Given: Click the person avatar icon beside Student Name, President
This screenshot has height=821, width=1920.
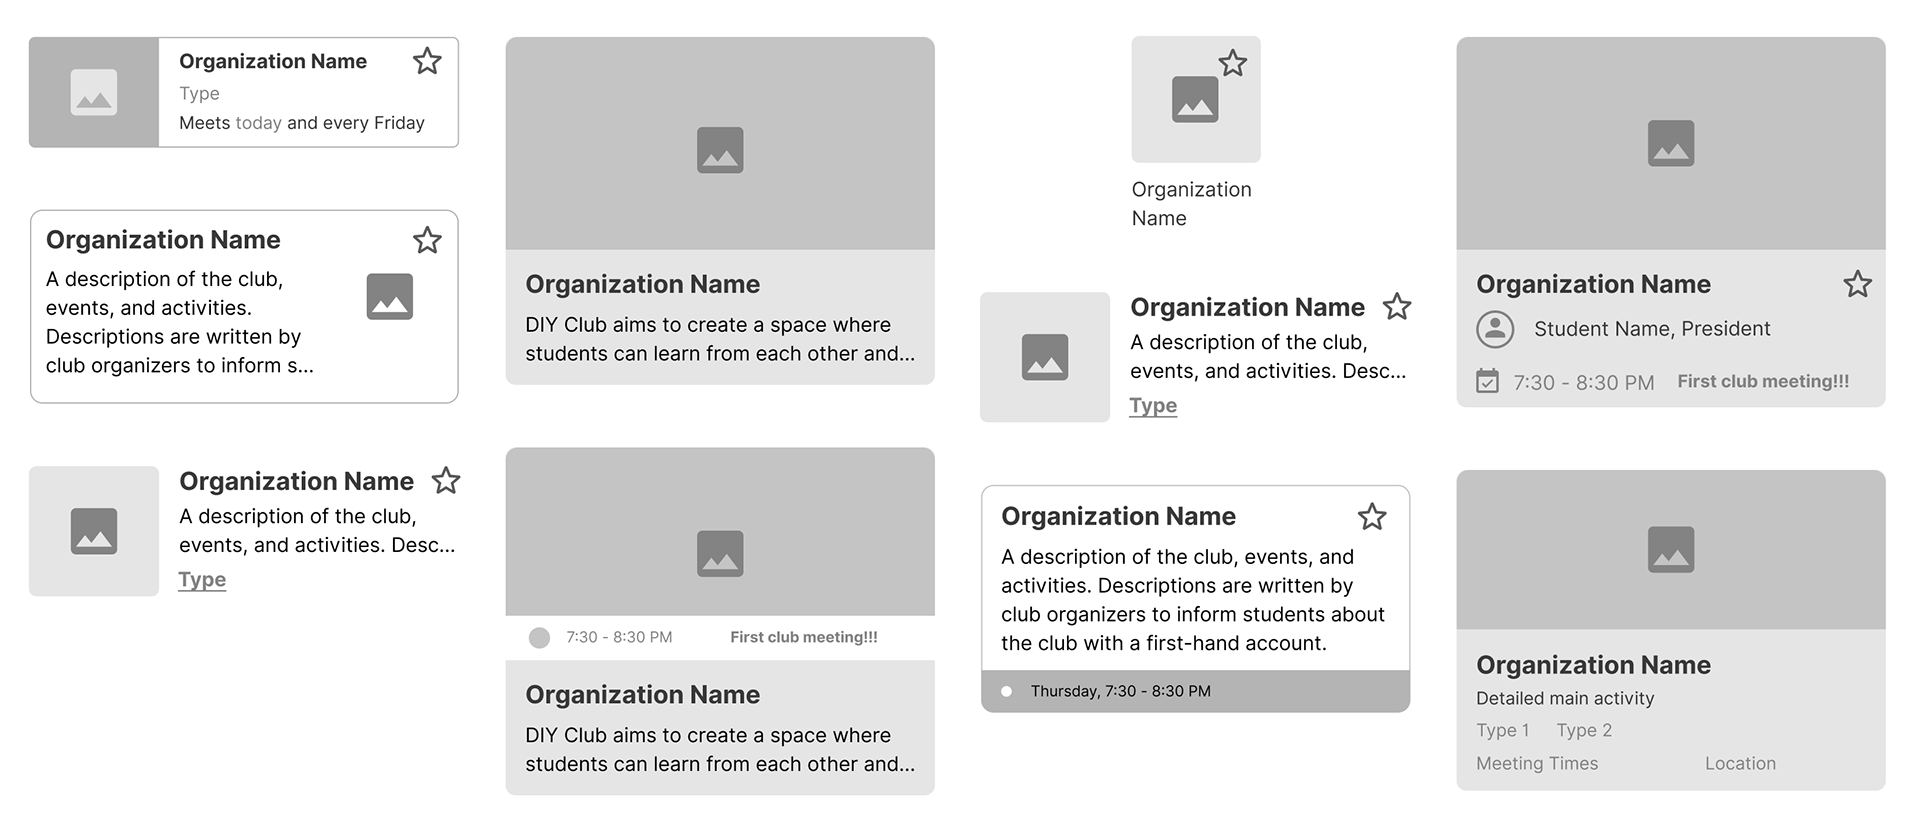Looking at the screenshot, I should 1496,329.
